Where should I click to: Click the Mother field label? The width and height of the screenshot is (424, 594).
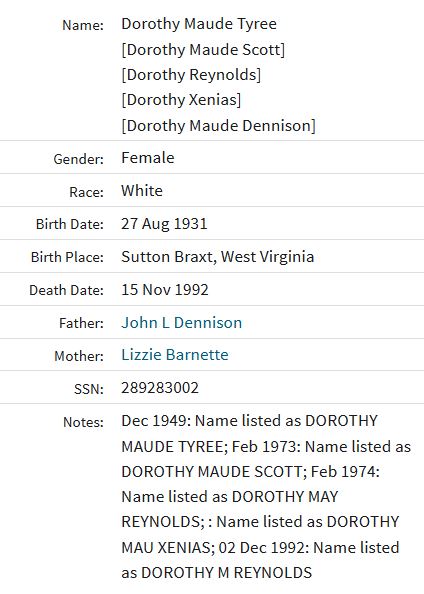tap(79, 356)
